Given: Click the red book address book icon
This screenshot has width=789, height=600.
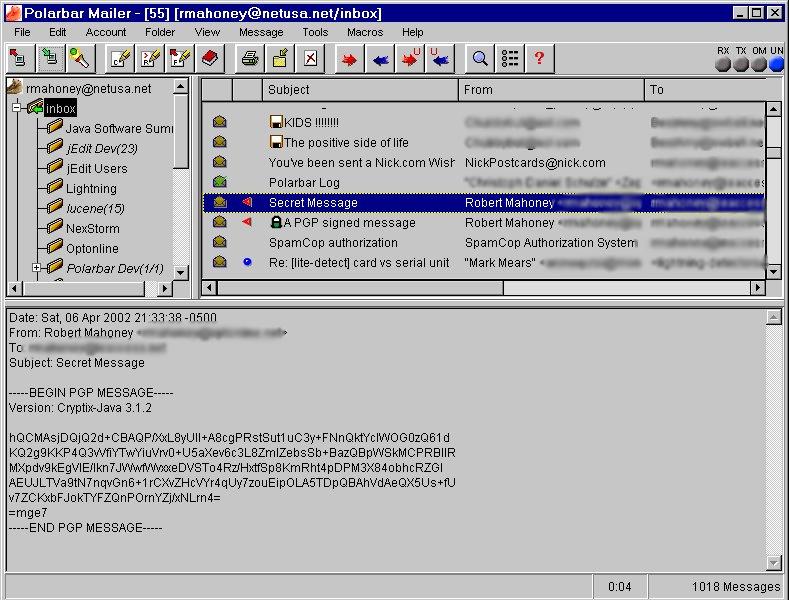Looking at the screenshot, I should [210, 59].
